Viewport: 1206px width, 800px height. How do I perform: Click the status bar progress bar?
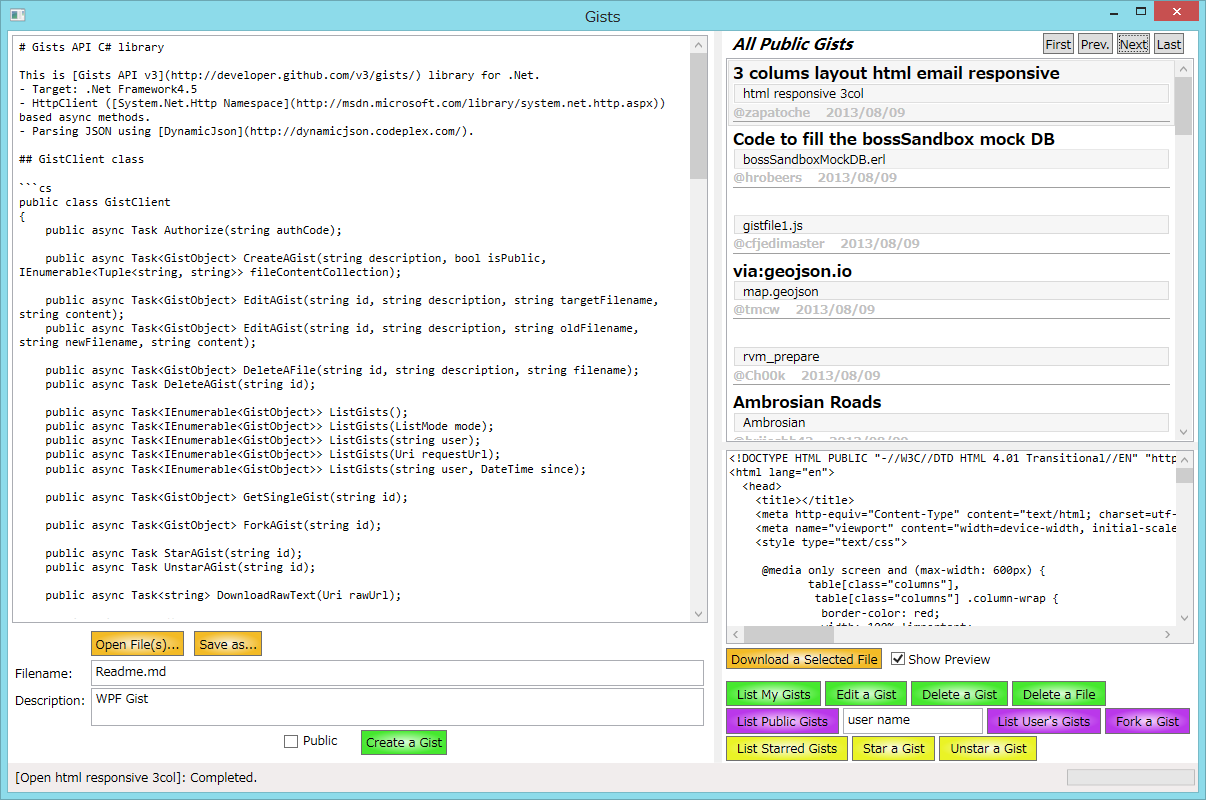[1131, 777]
